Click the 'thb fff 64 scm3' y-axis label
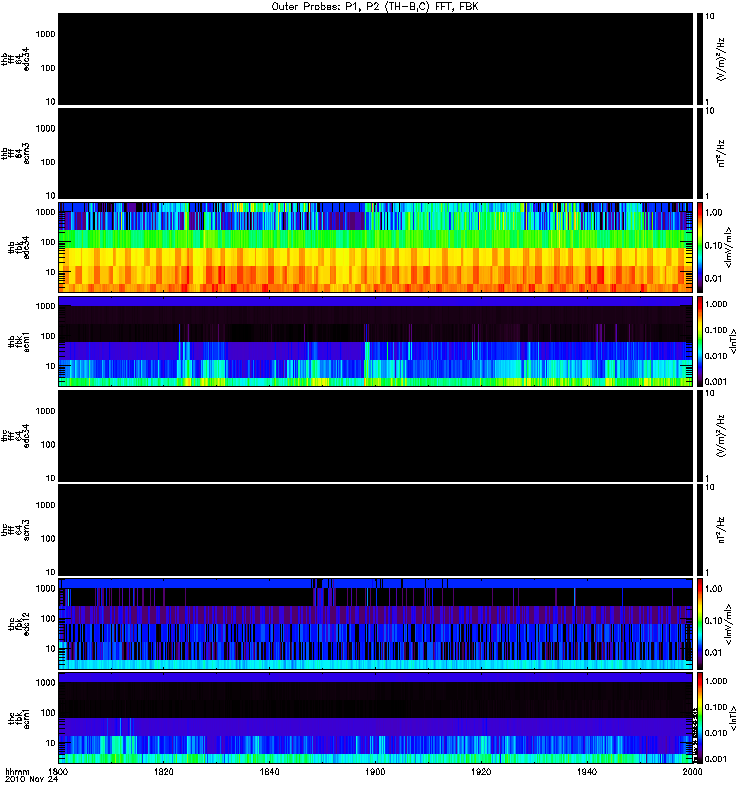 tap(15, 153)
